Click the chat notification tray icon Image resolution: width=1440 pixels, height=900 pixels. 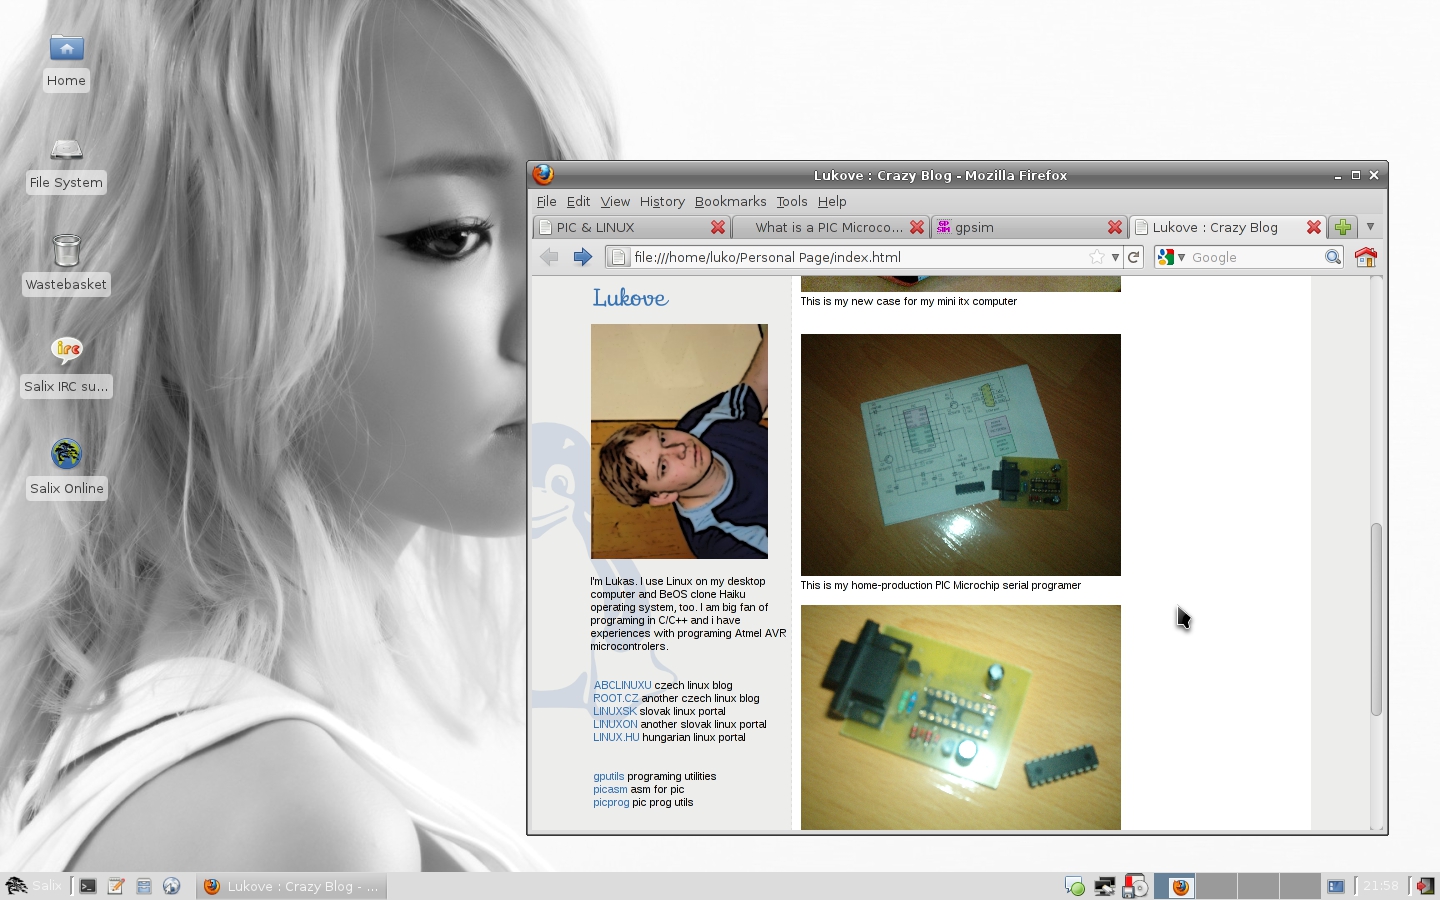(x=1075, y=886)
